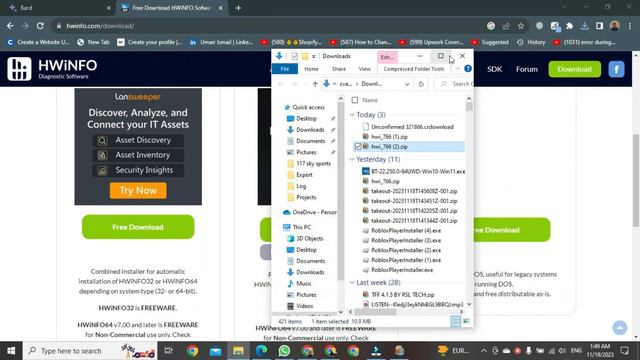Collapse the Last week (28) group
This screenshot has width=640, height=360.
point(352,282)
